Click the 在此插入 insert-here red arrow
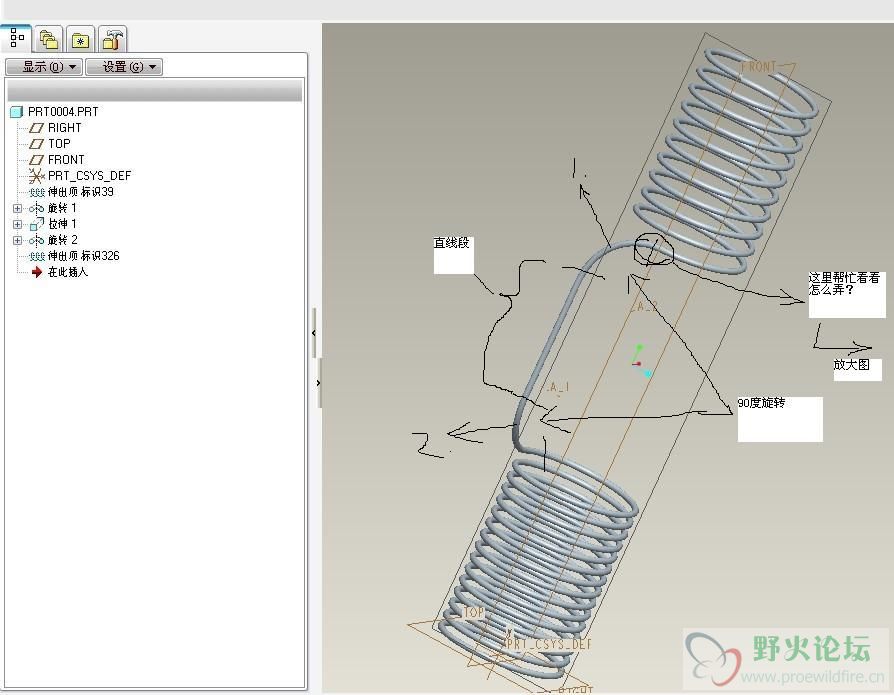This screenshot has height=695, width=894. 37,272
